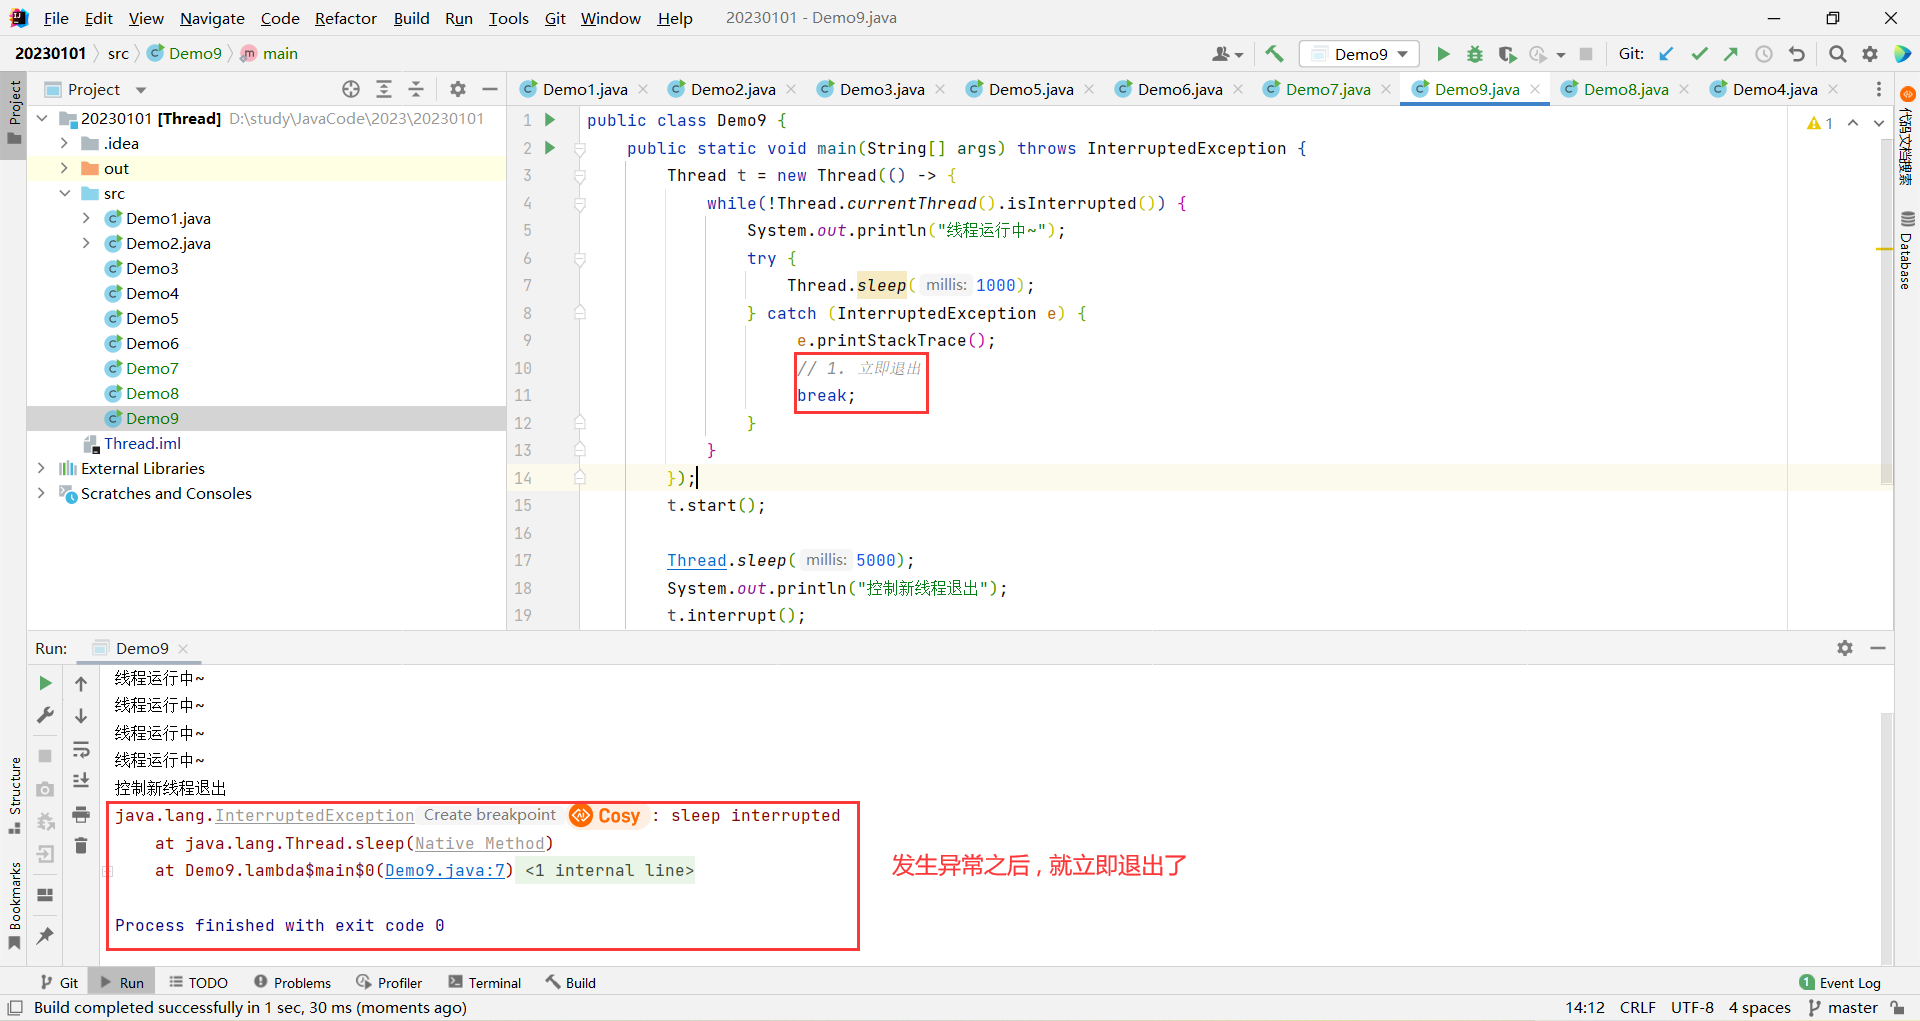Open the Build menu
The width and height of the screenshot is (1920, 1021).
pyautogui.click(x=411, y=18)
